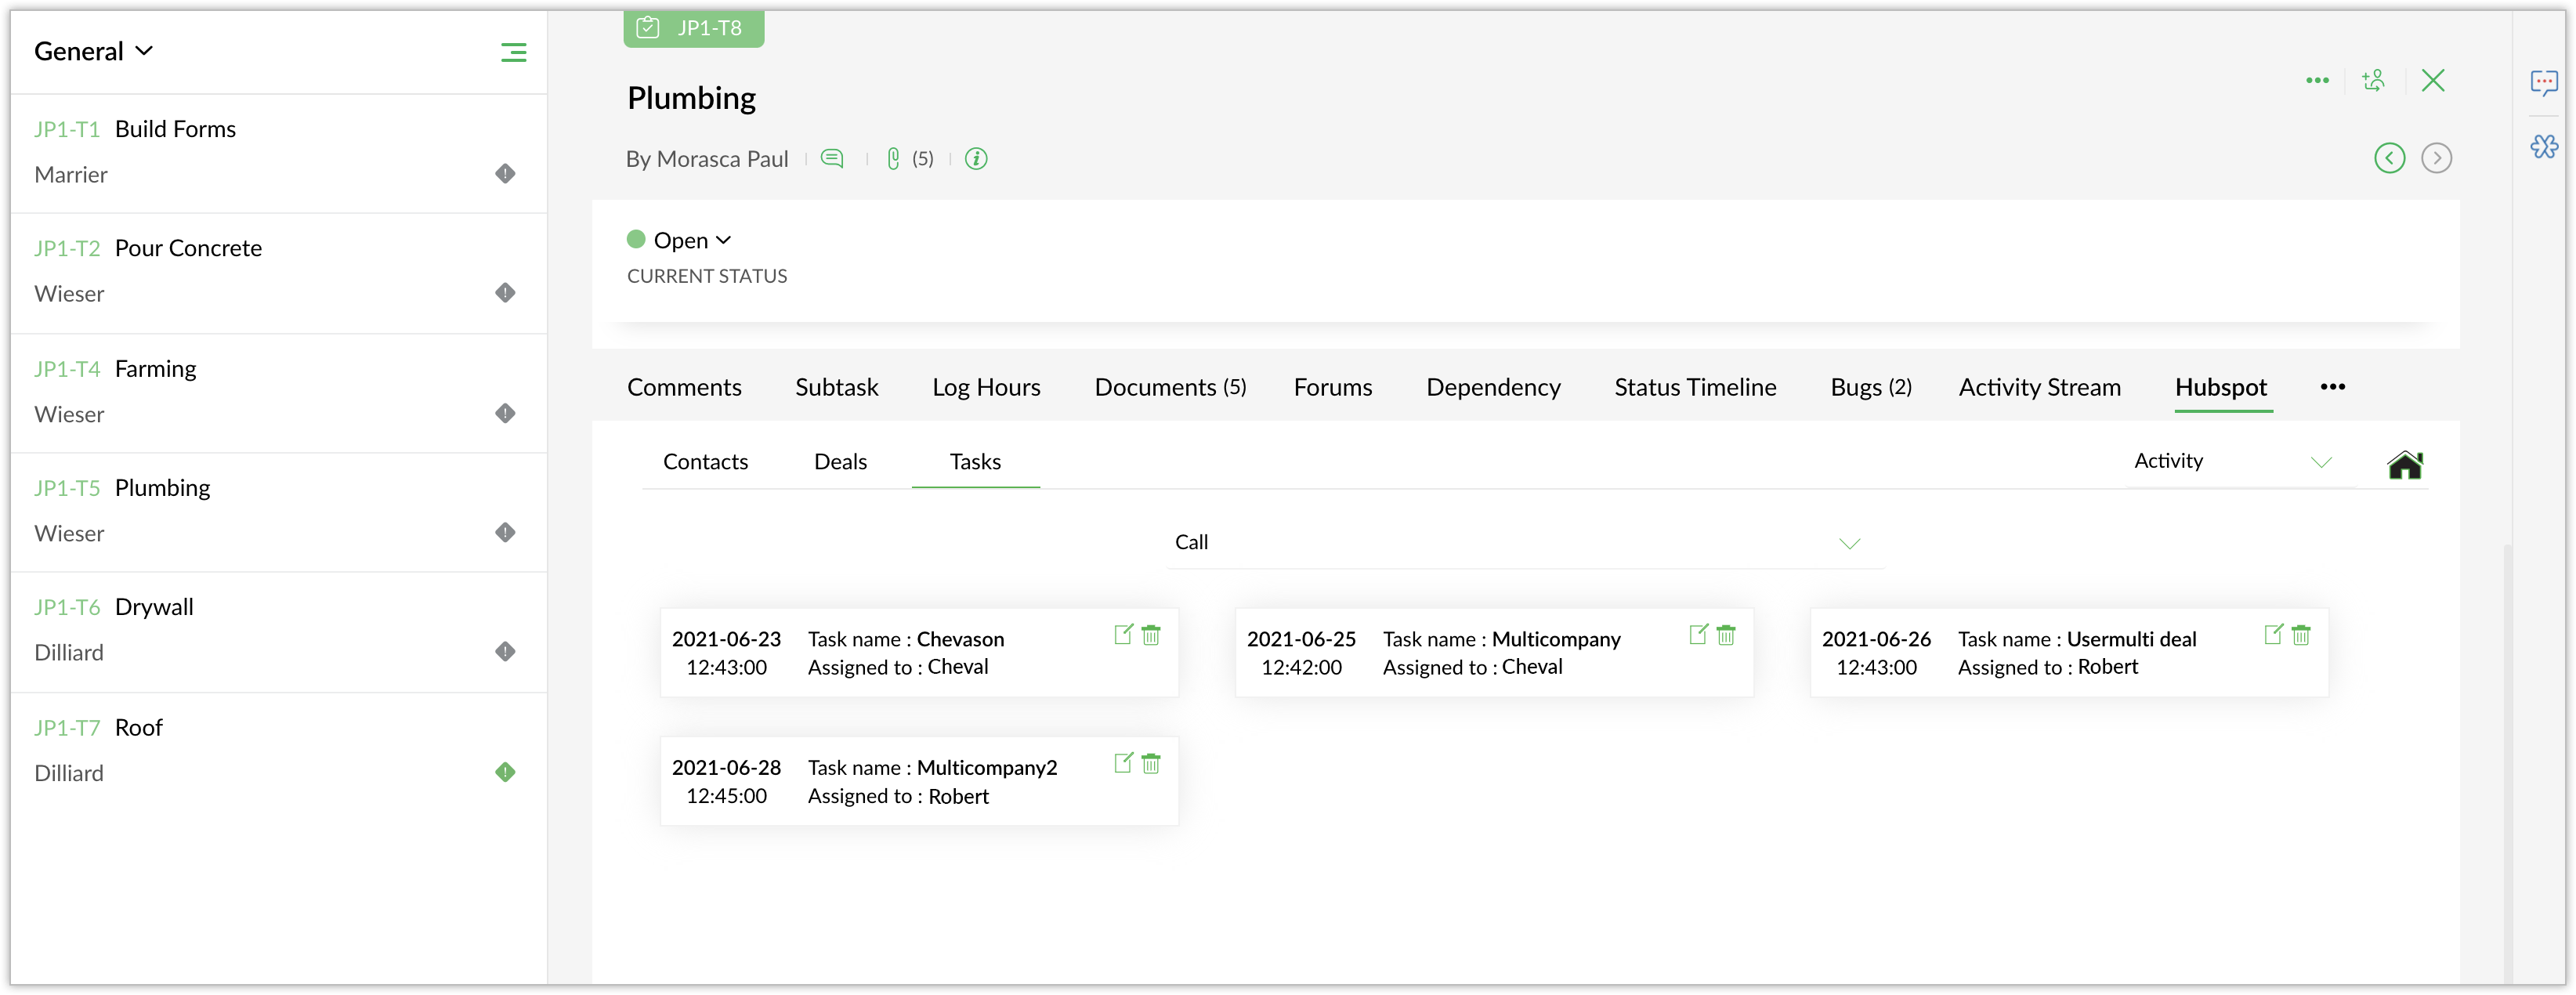Open more options ellipsis beside tabs
Viewport: 2576px width, 995px height.
[x=2332, y=387]
